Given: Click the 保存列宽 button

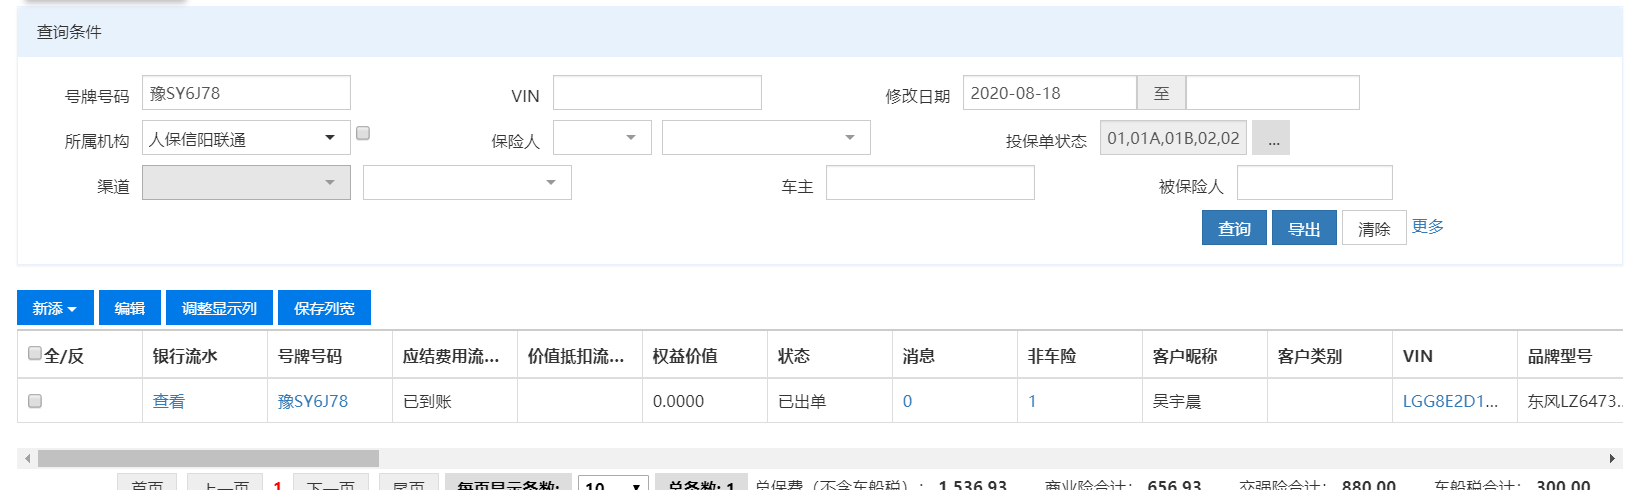Looking at the screenshot, I should [x=324, y=308].
